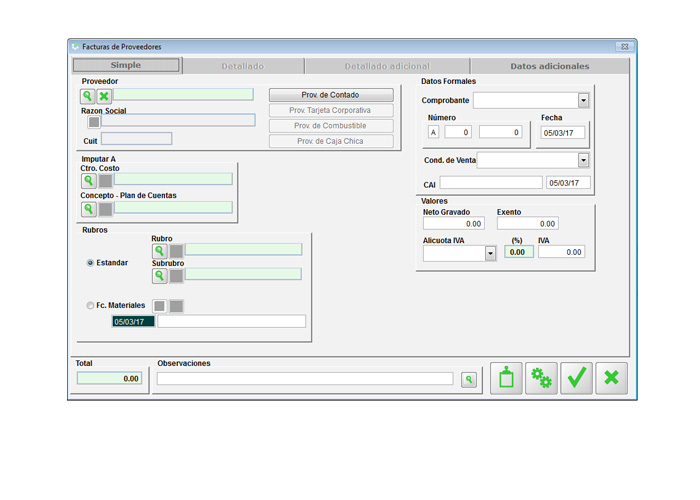The width and height of the screenshot is (700, 500).
Task: Switch to the Datos adicionales tab
Action: pyautogui.click(x=549, y=66)
